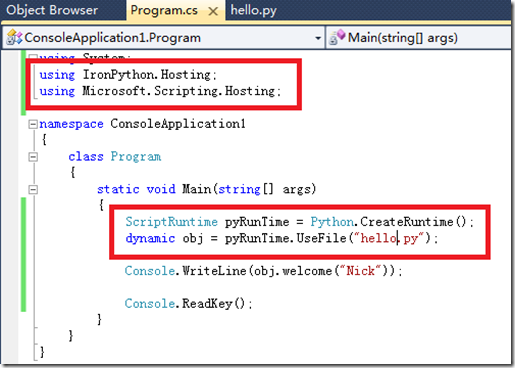
Task: Click the class icon beside ConsoleApplication1.Program
Action: (14, 37)
